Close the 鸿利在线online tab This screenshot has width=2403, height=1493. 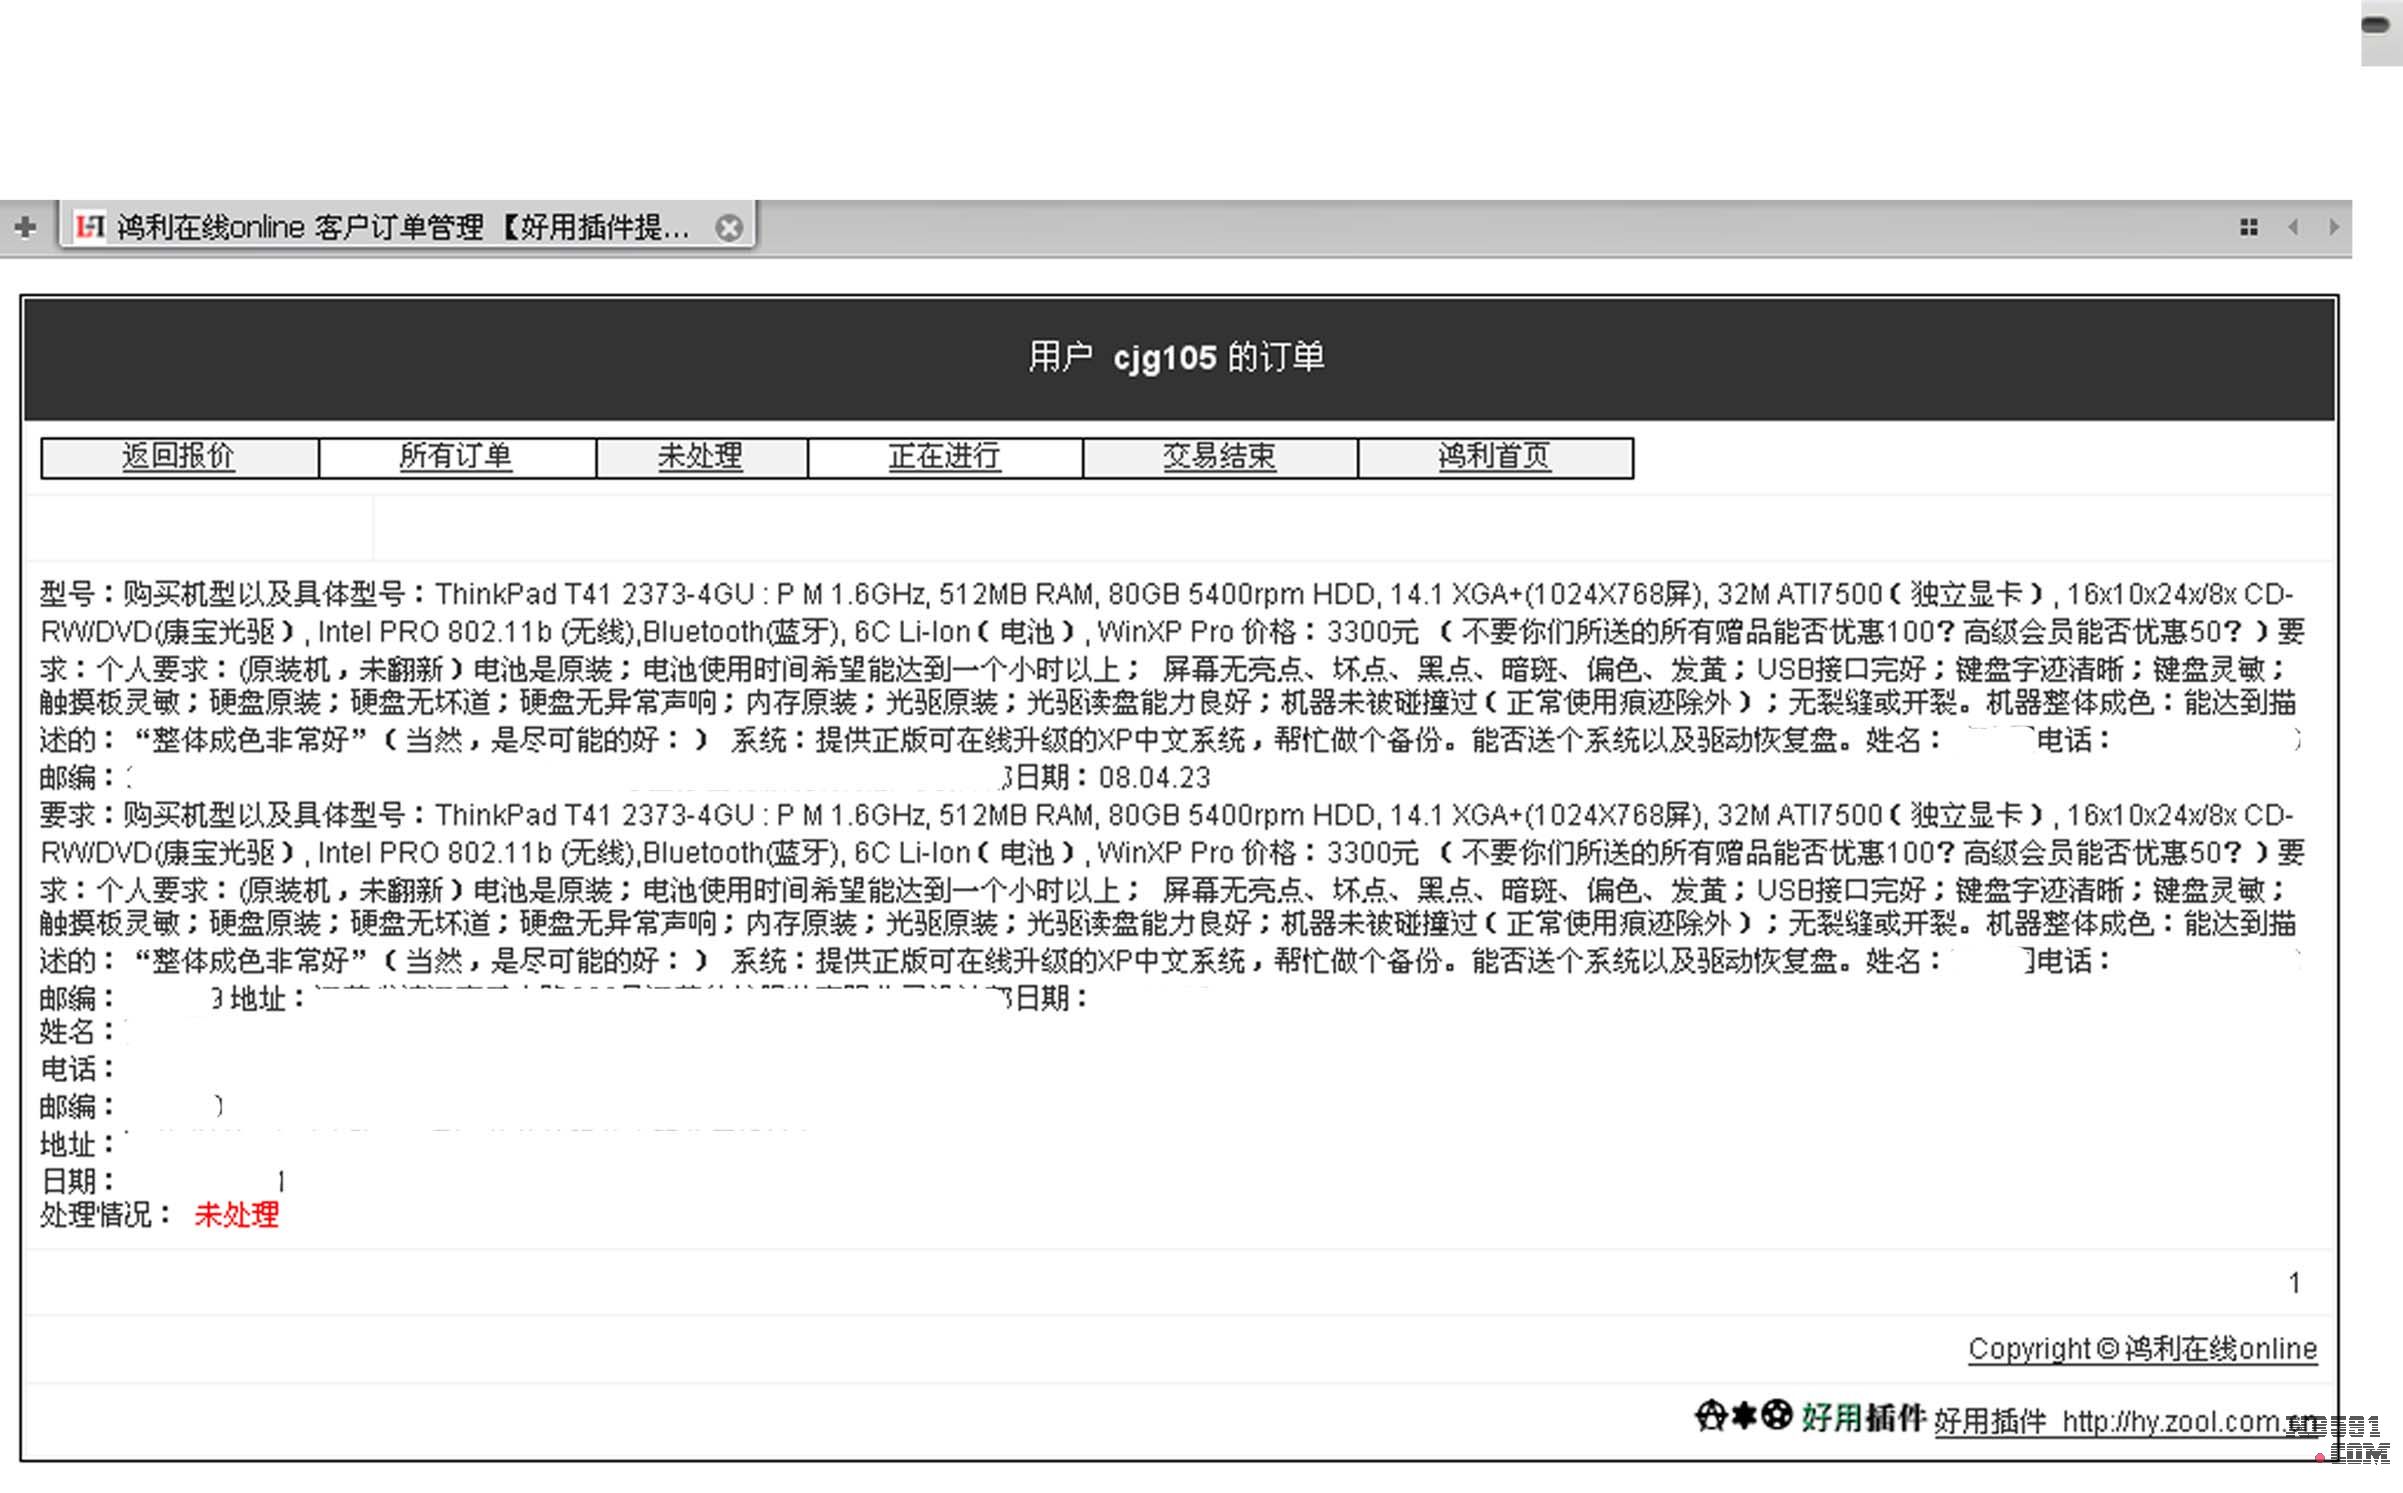729,228
